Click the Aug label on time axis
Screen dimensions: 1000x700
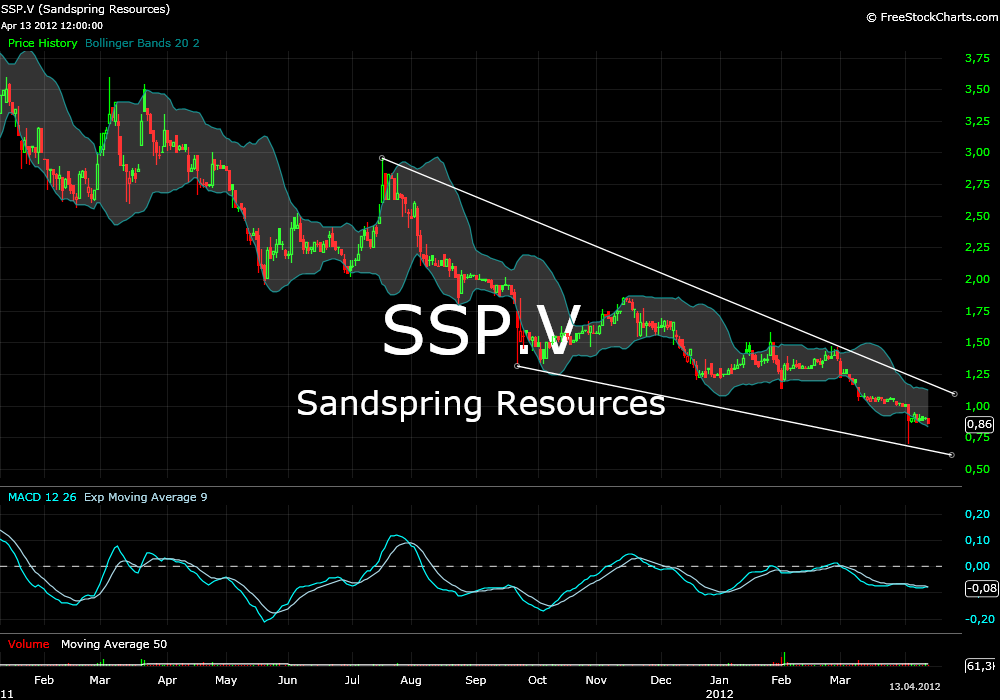411,681
